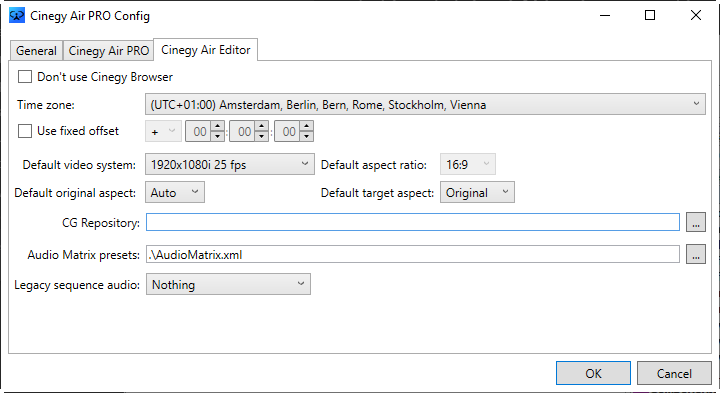This screenshot has width=720, height=393.
Task: Increase the minutes offset value
Action: [x=262, y=126]
